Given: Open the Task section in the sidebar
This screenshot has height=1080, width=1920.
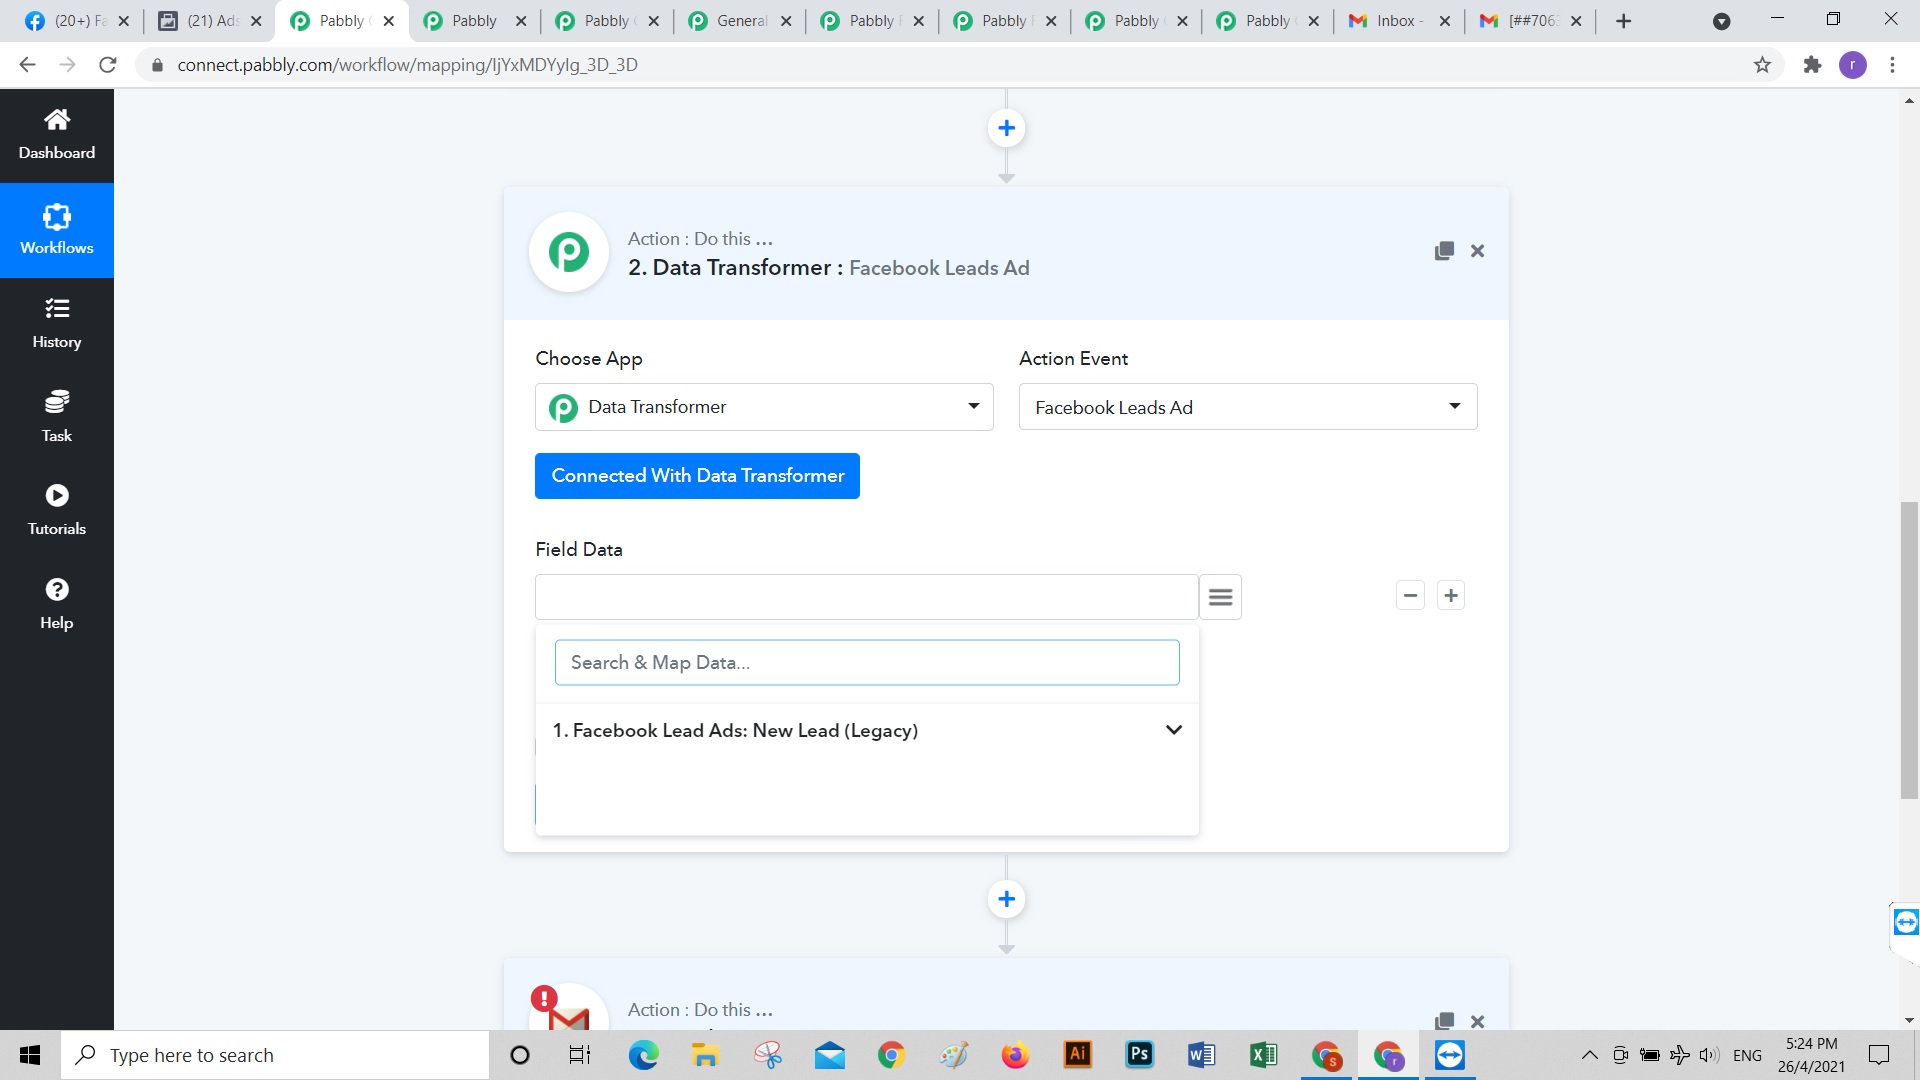Looking at the screenshot, I should [x=57, y=418].
